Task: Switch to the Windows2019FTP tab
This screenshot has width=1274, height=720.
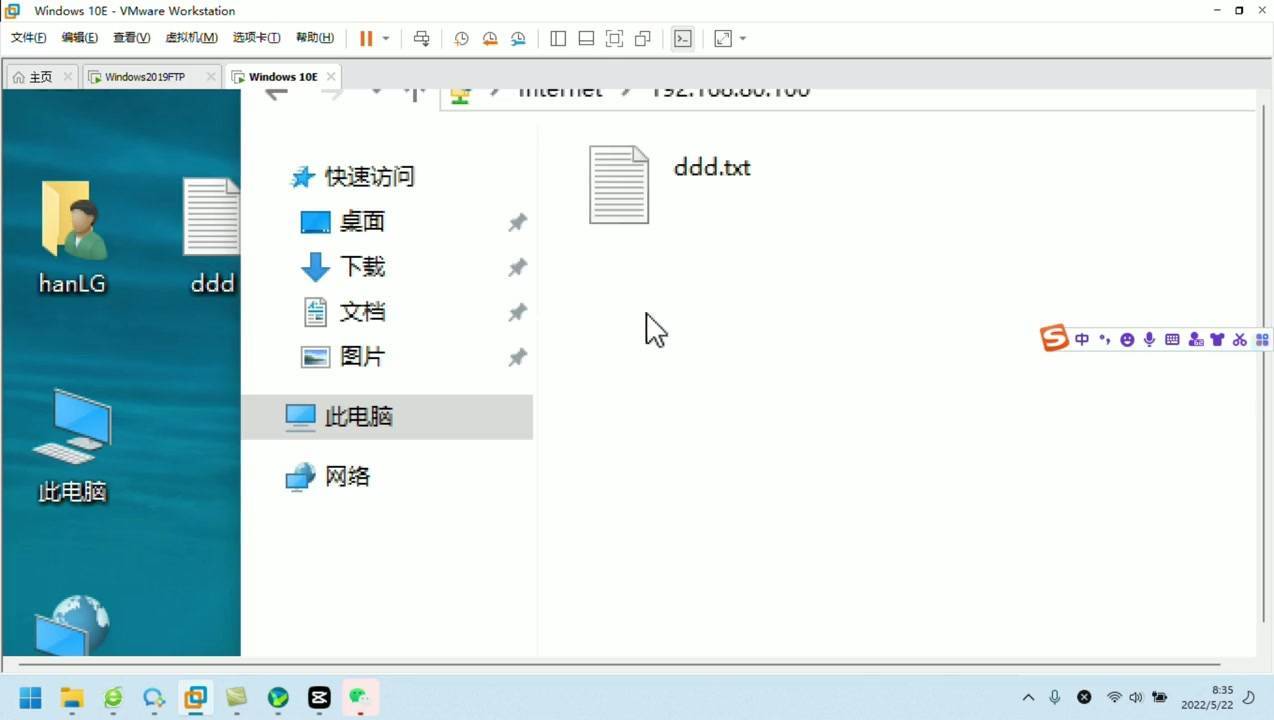Action: tap(146, 76)
